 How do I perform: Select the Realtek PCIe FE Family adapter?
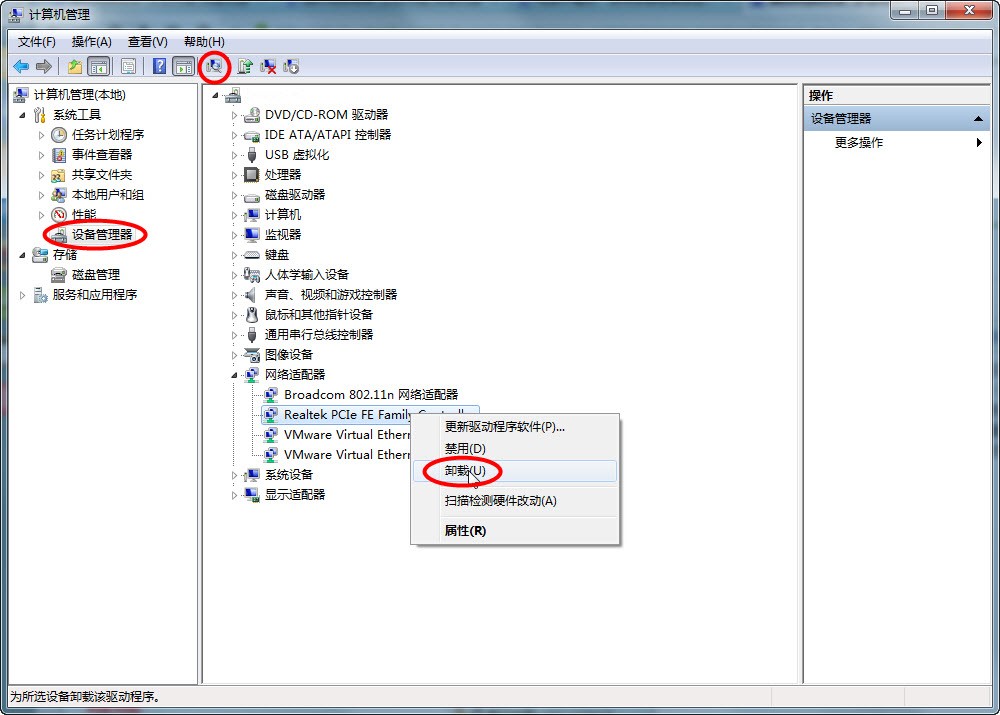click(x=346, y=415)
